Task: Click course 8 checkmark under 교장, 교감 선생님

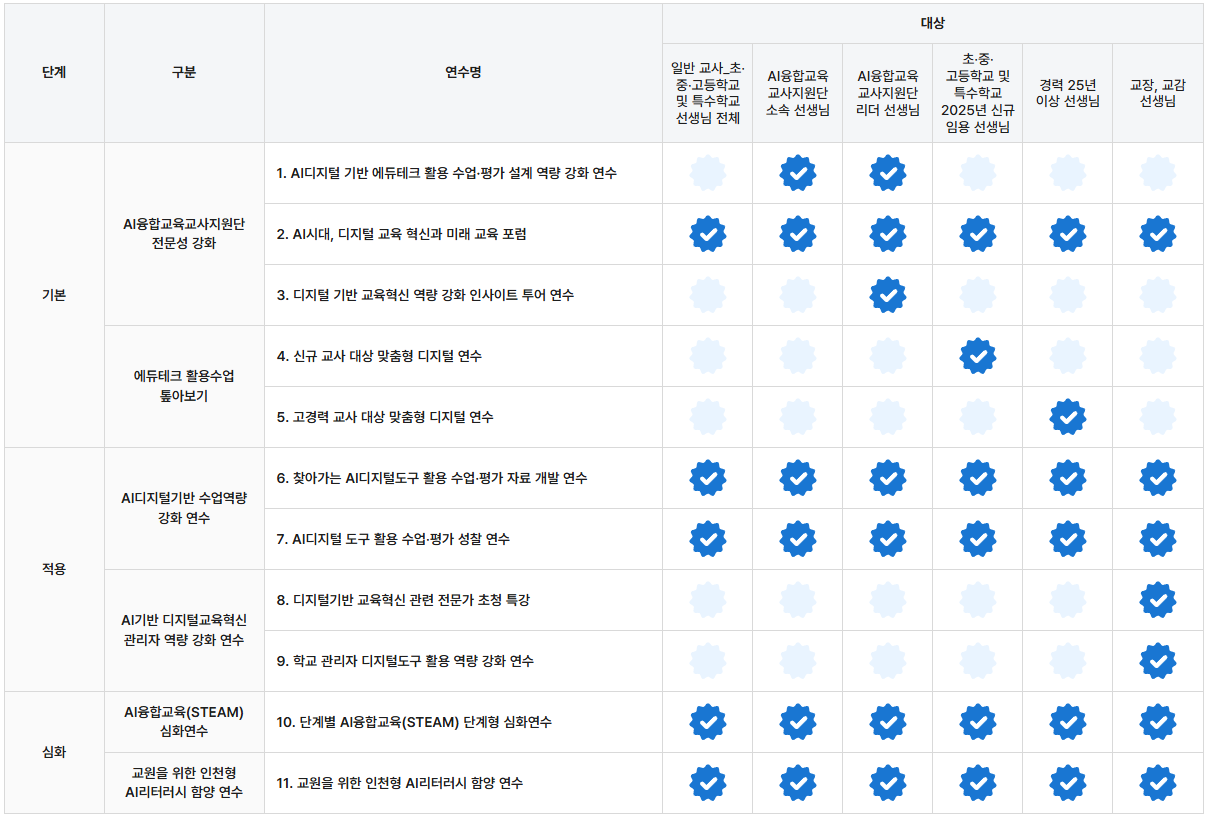Action: click(x=1157, y=600)
